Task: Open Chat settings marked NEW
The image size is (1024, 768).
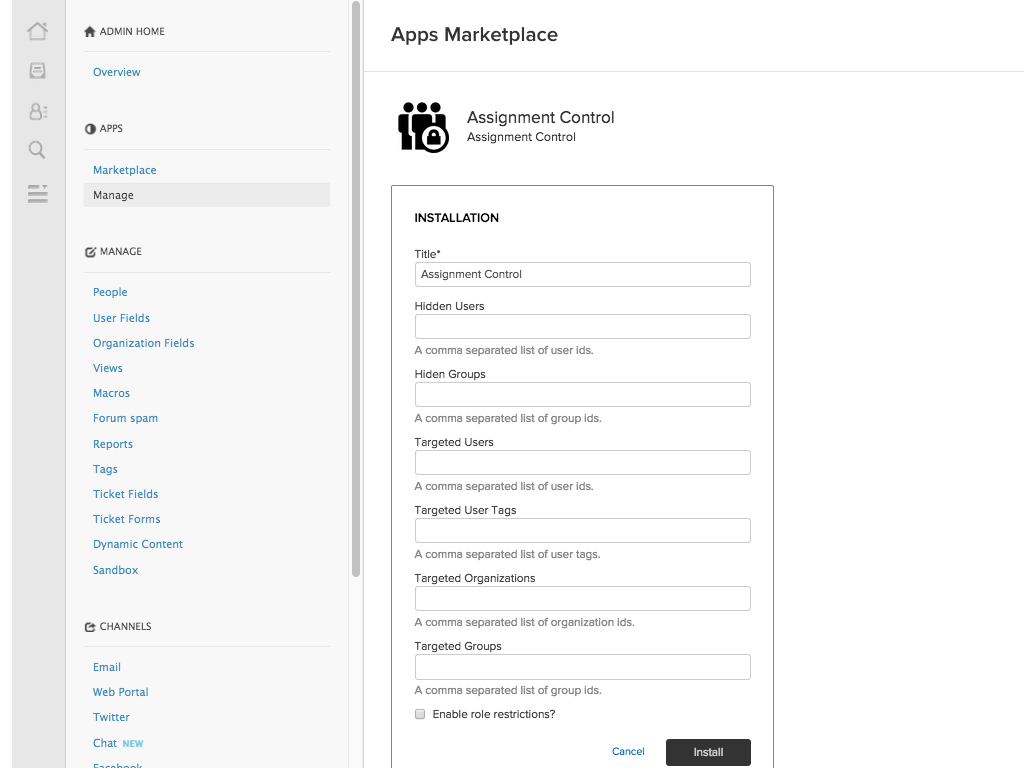Action: (105, 743)
